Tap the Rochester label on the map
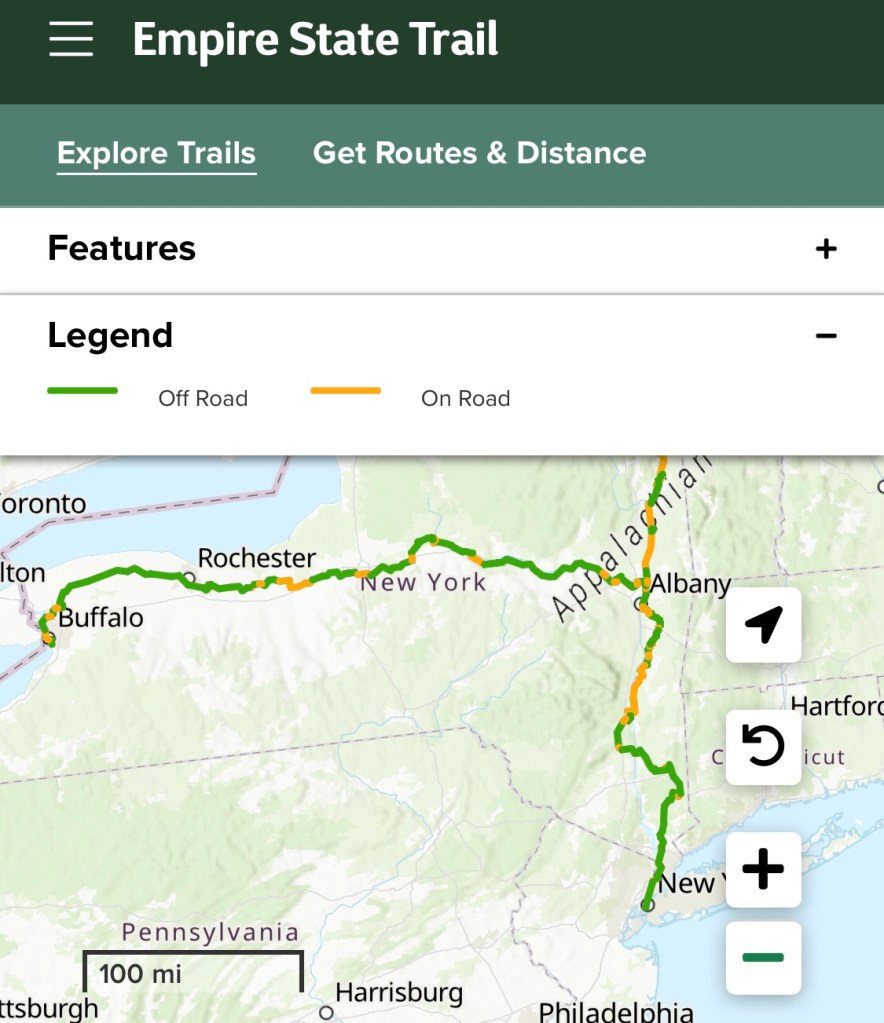 pyautogui.click(x=257, y=557)
